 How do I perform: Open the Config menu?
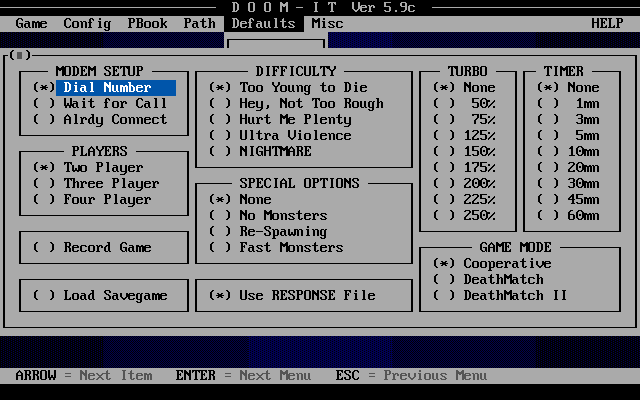click(87, 24)
